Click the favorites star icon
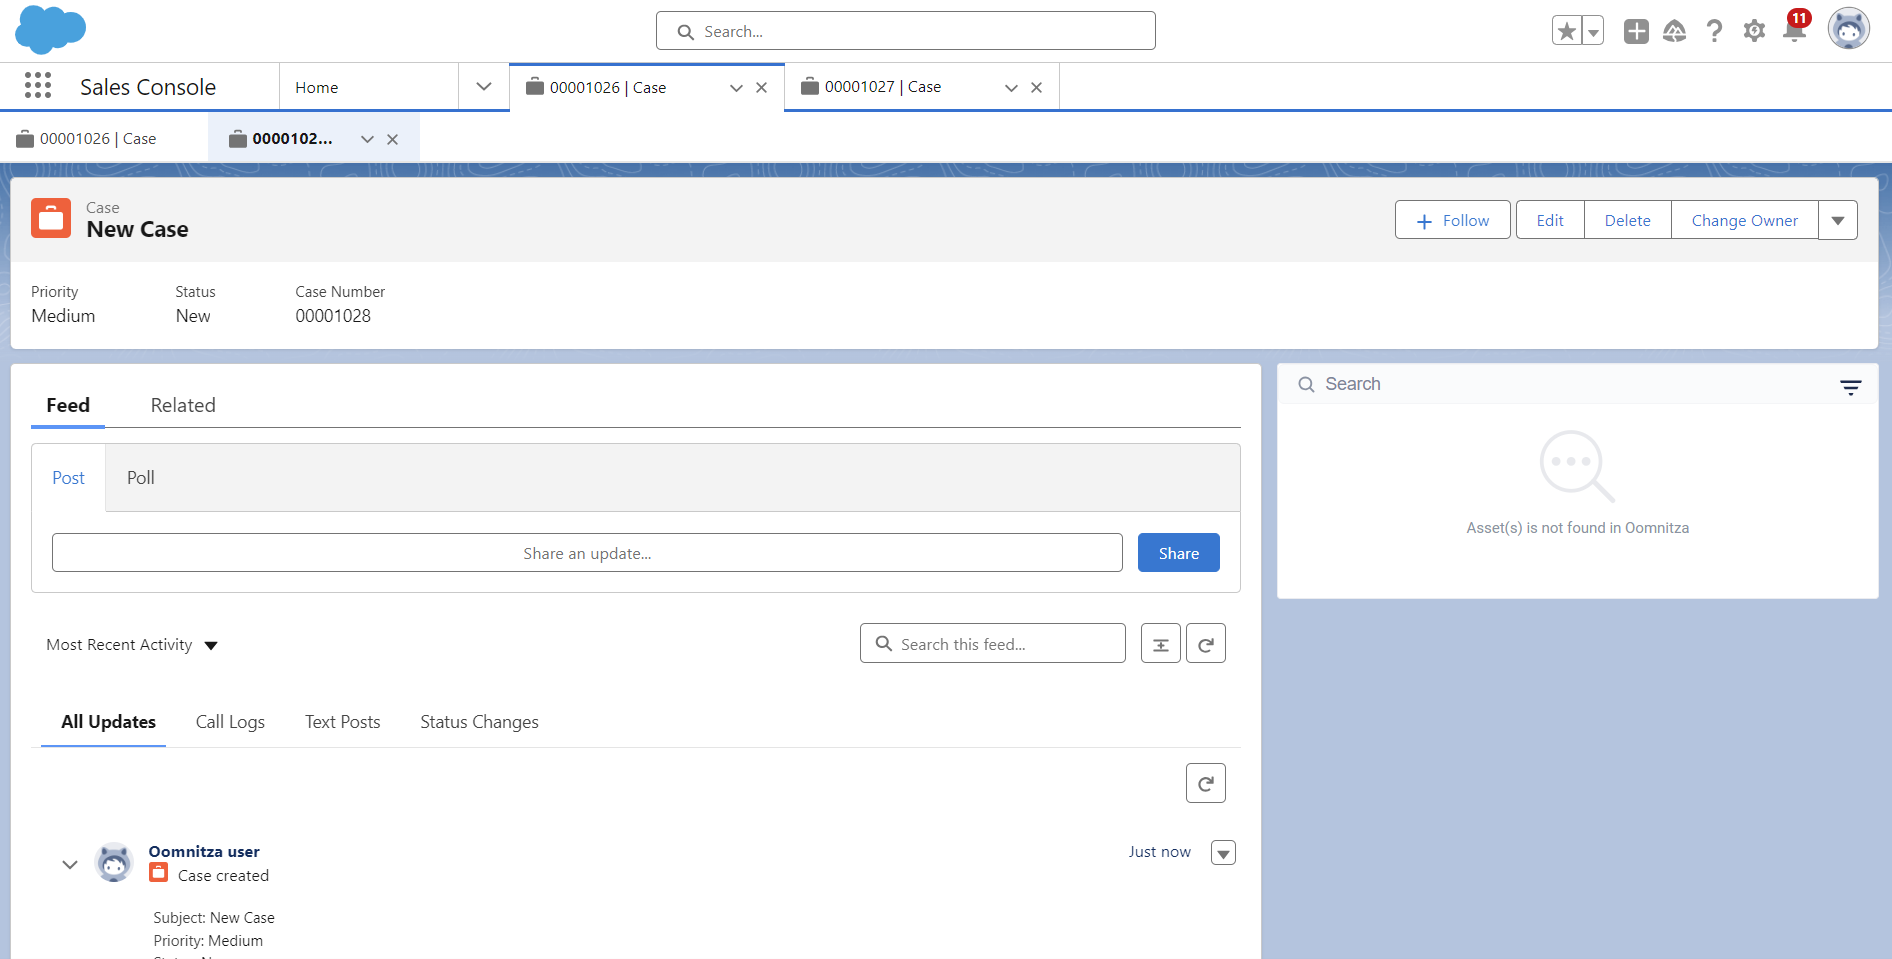The image size is (1892, 959). pyautogui.click(x=1566, y=31)
